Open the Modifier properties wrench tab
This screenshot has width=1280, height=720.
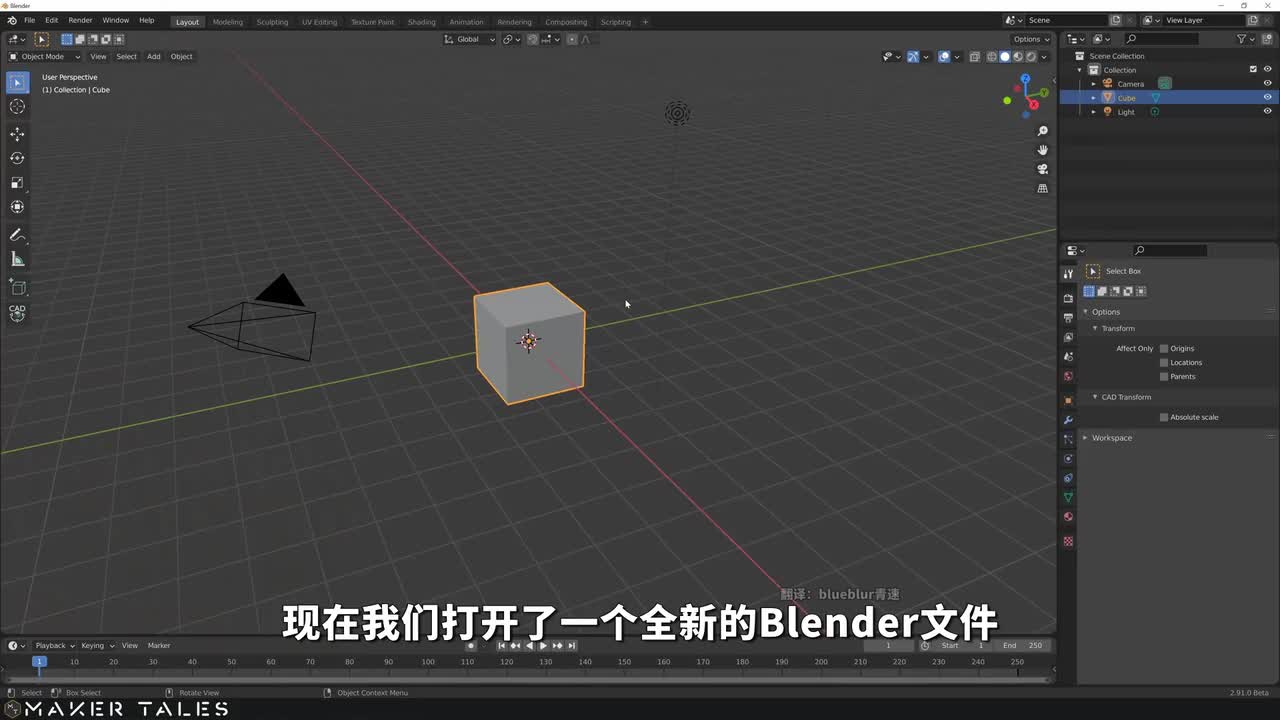coord(1068,420)
